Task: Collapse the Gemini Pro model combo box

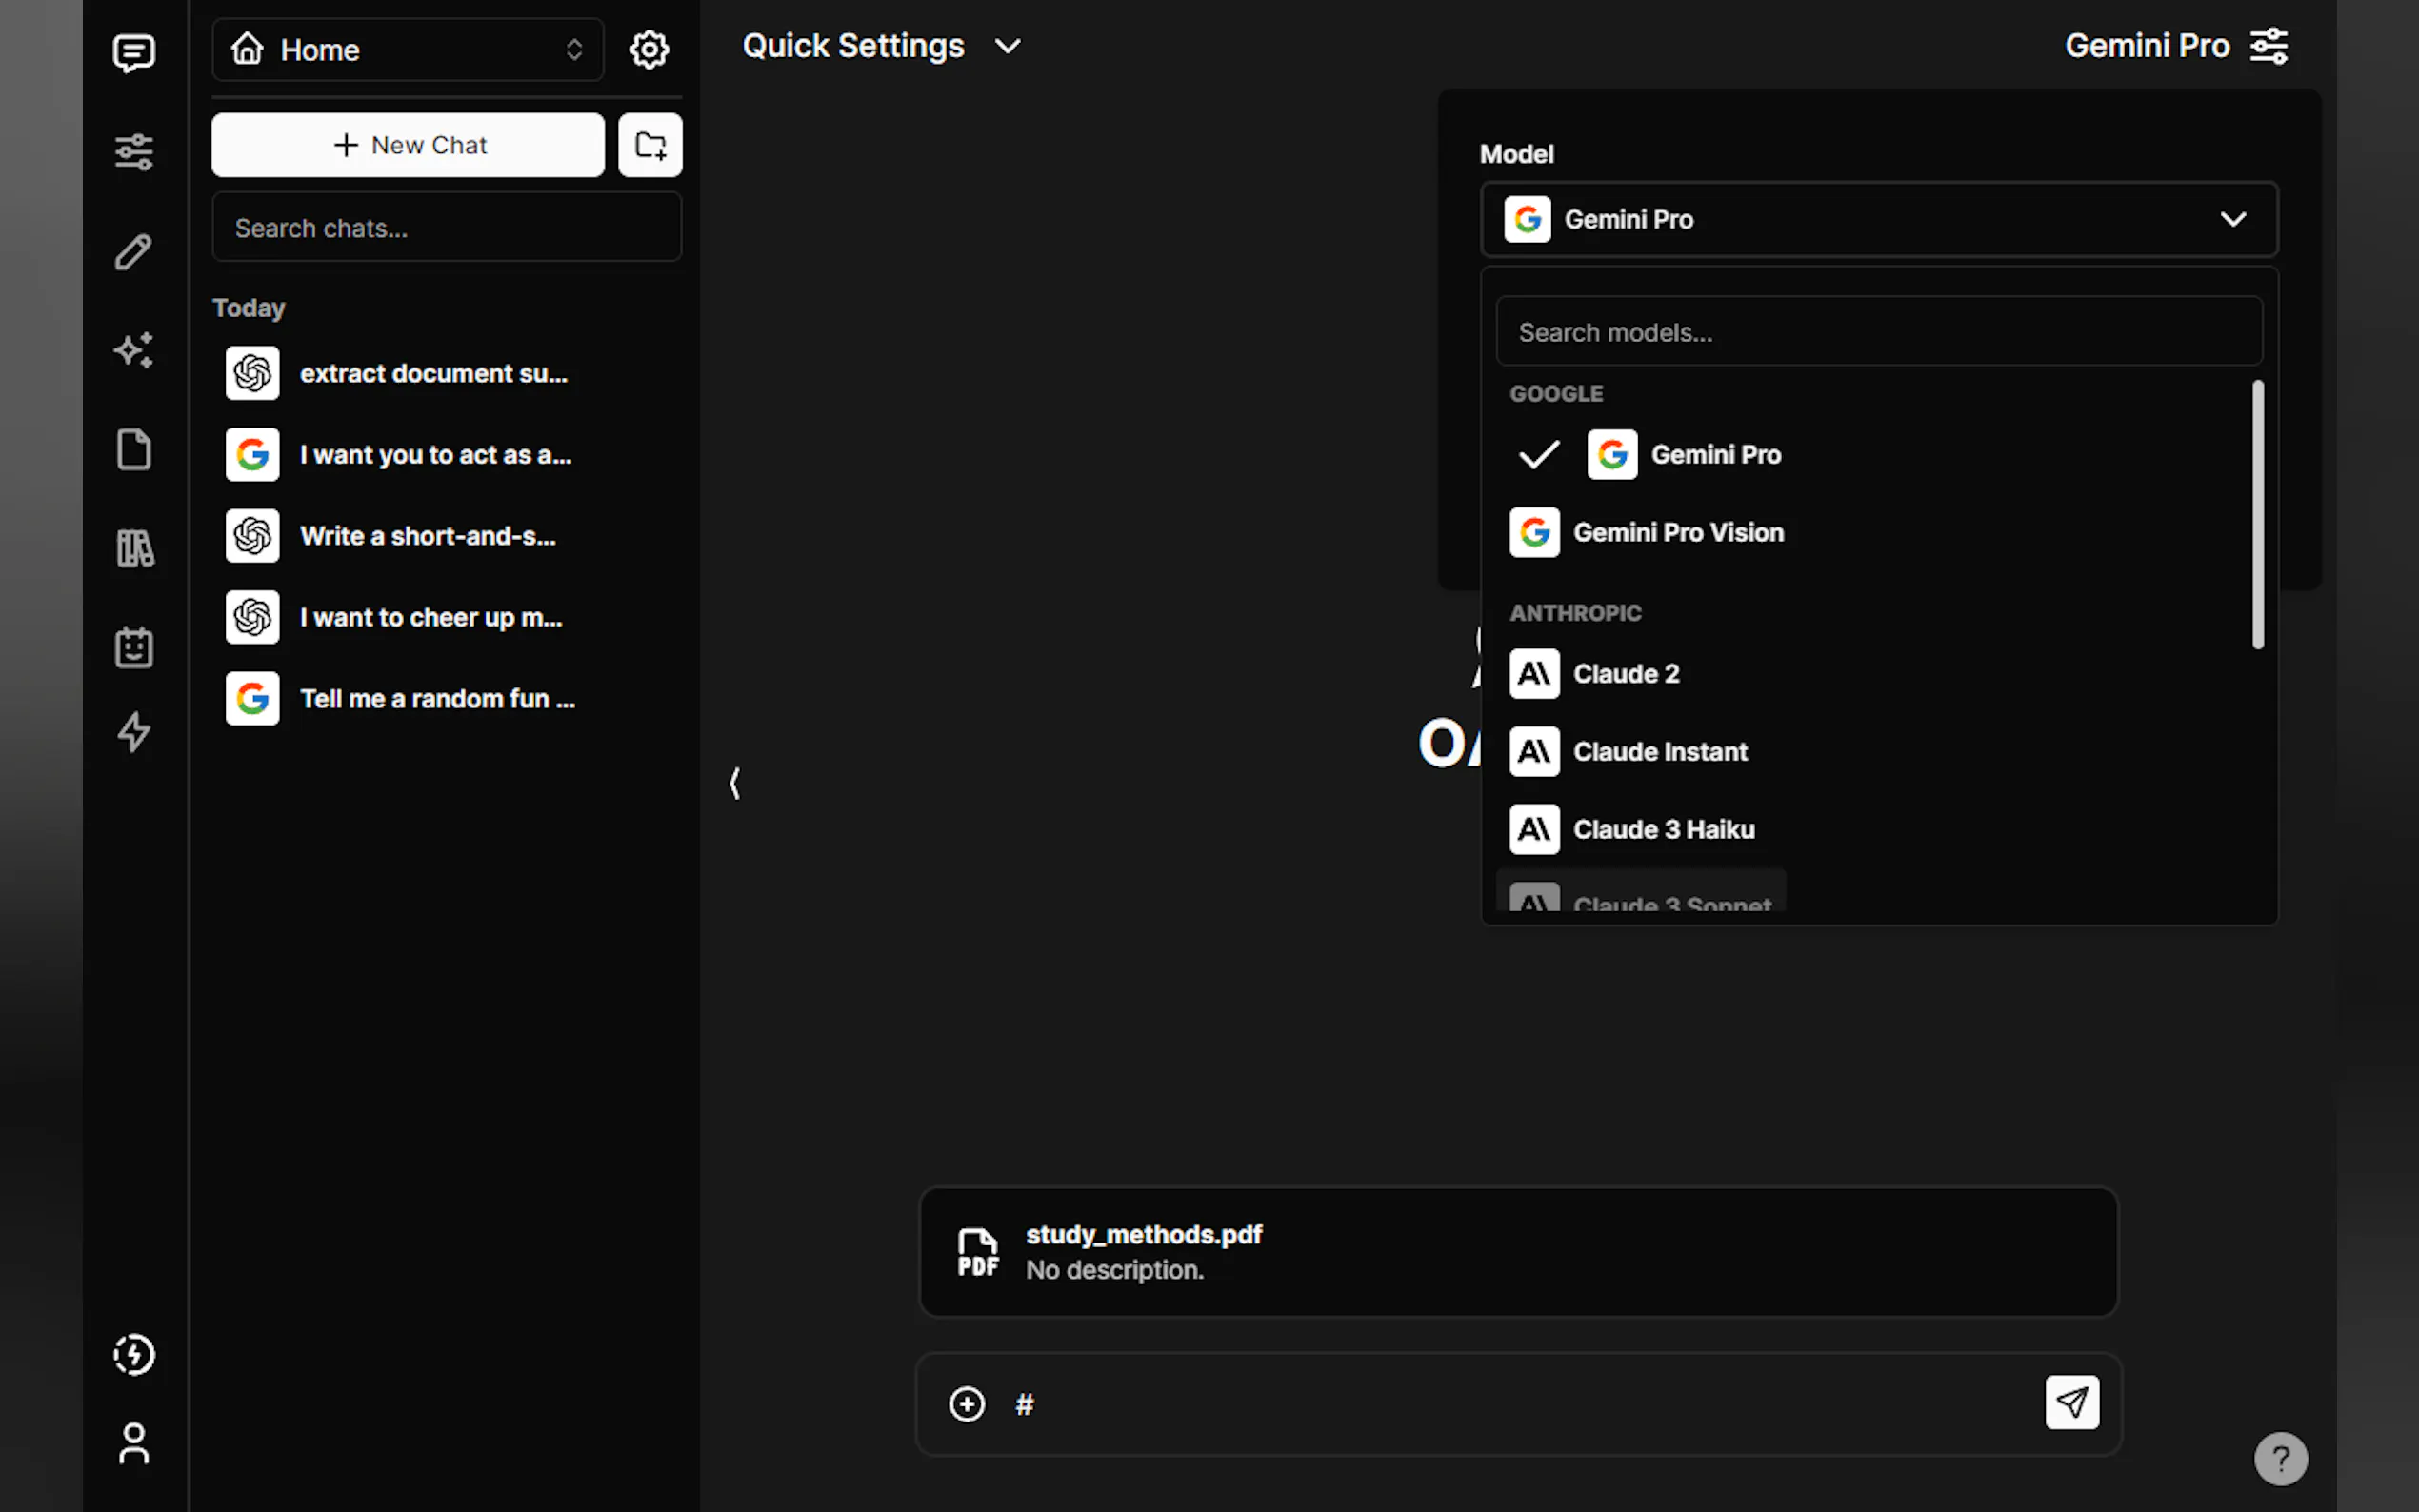Action: 1878,219
